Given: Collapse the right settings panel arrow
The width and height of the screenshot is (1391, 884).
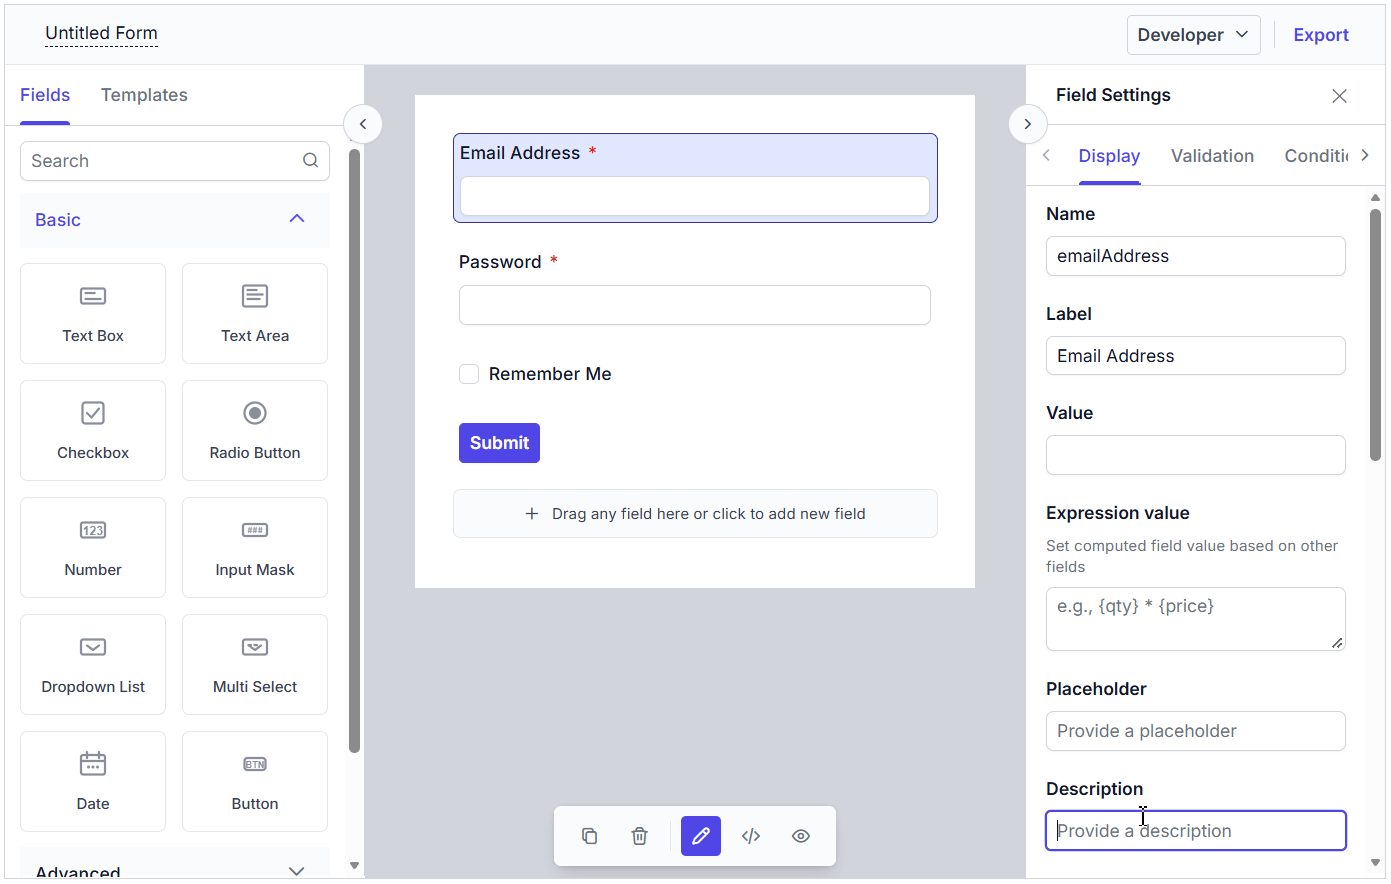Looking at the screenshot, I should 1027,124.
